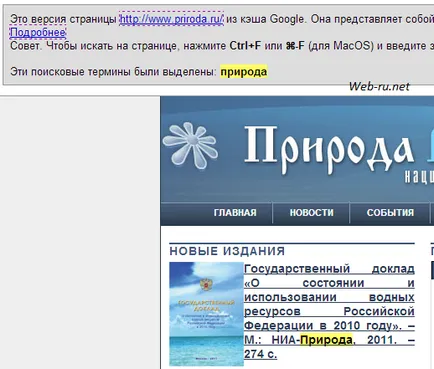Click the Подробнее link
Screen dimensions: 434x369
point(38,32)
